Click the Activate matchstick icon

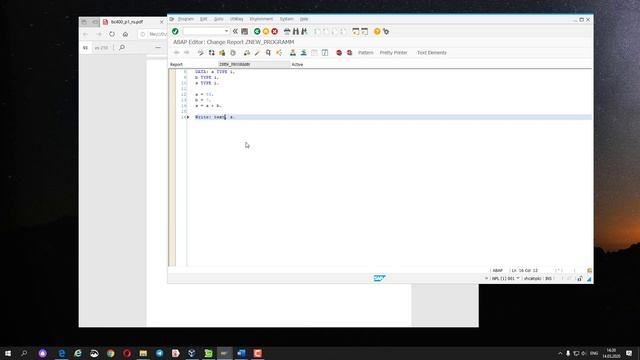257,53
